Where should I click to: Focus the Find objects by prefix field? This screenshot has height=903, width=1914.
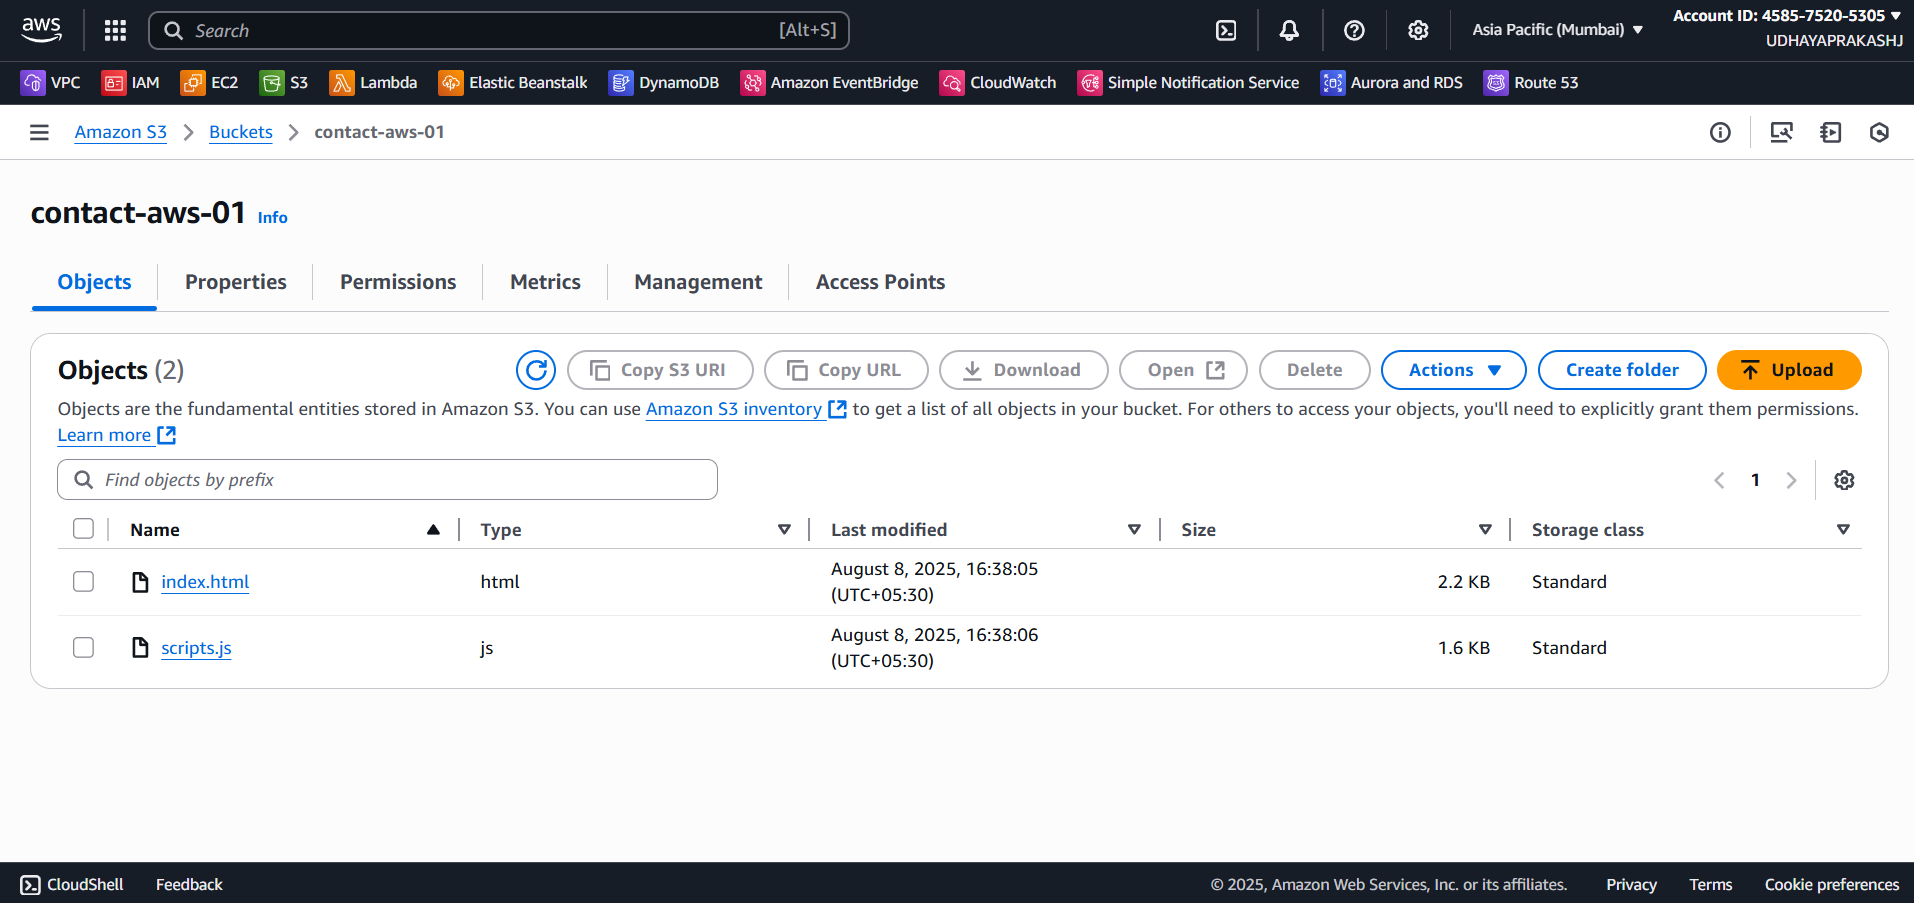pos(387,480)
